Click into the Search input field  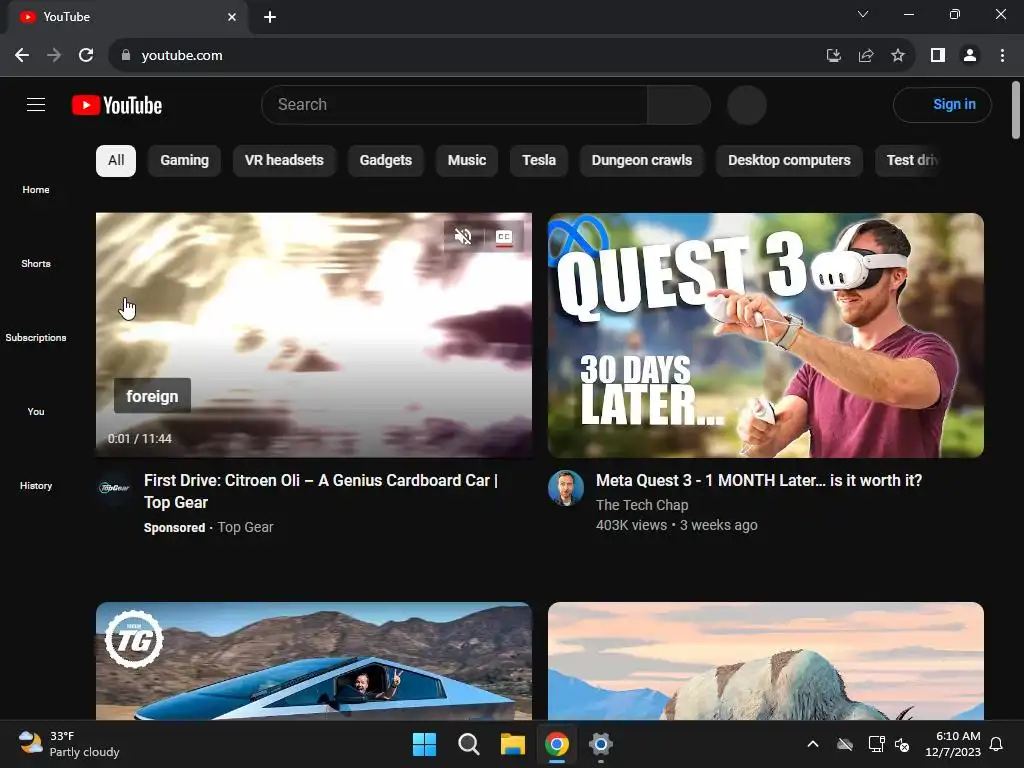454,104
